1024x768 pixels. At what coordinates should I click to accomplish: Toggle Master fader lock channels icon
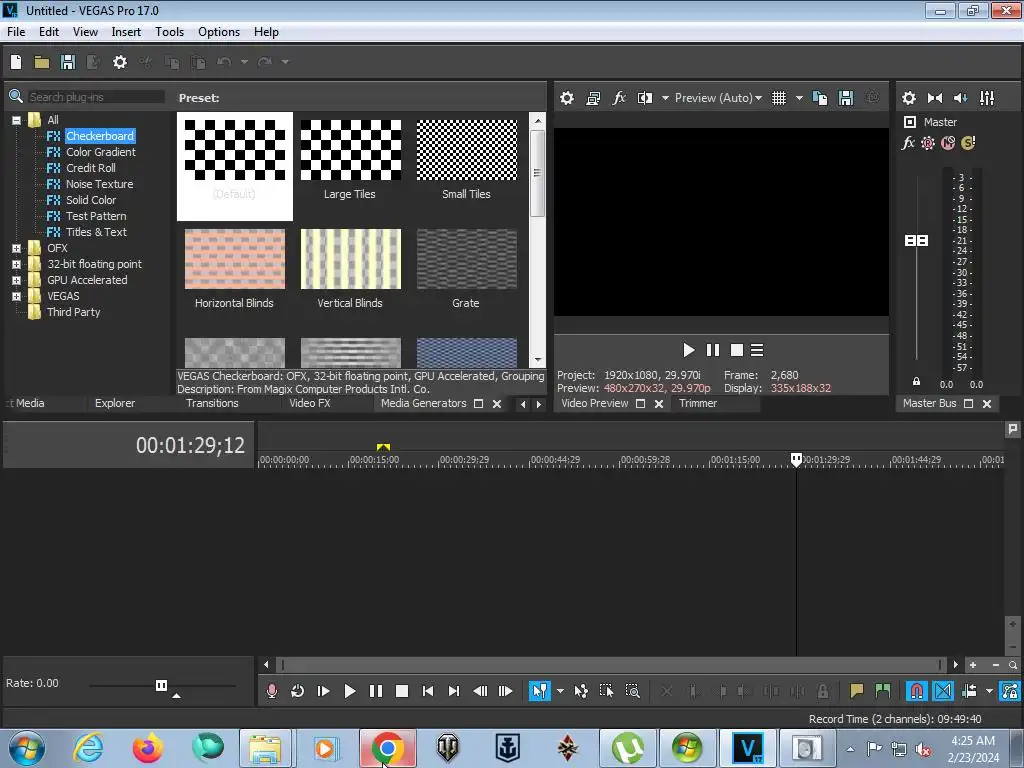(916, 381)
